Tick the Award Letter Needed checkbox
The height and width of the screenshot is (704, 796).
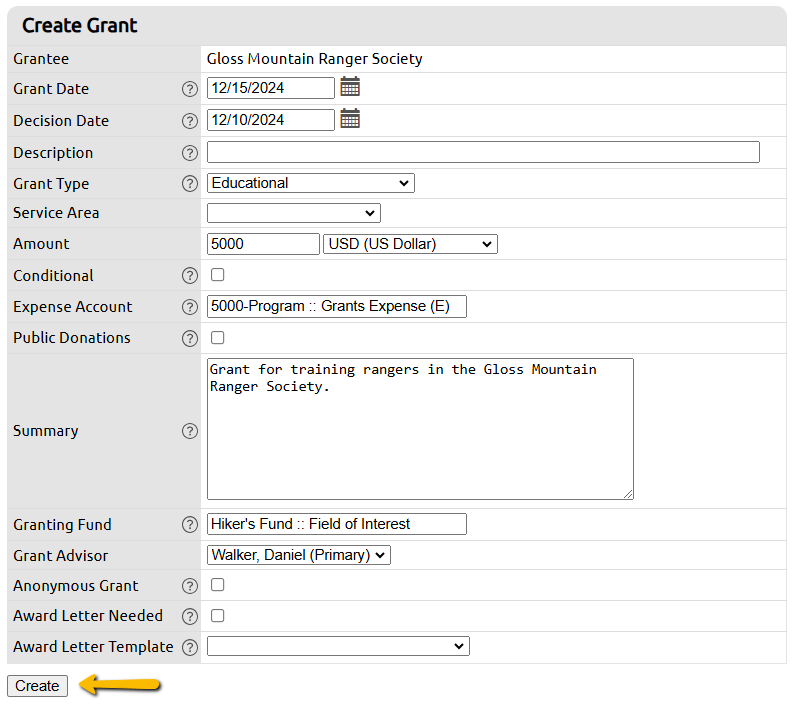click(218, 615)
